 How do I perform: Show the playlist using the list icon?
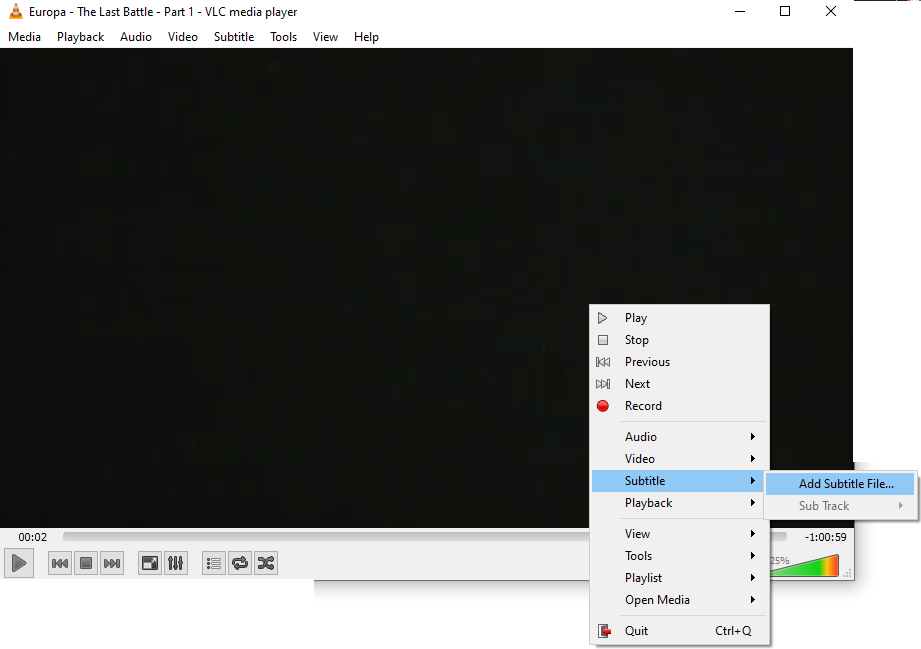(213, 563)
